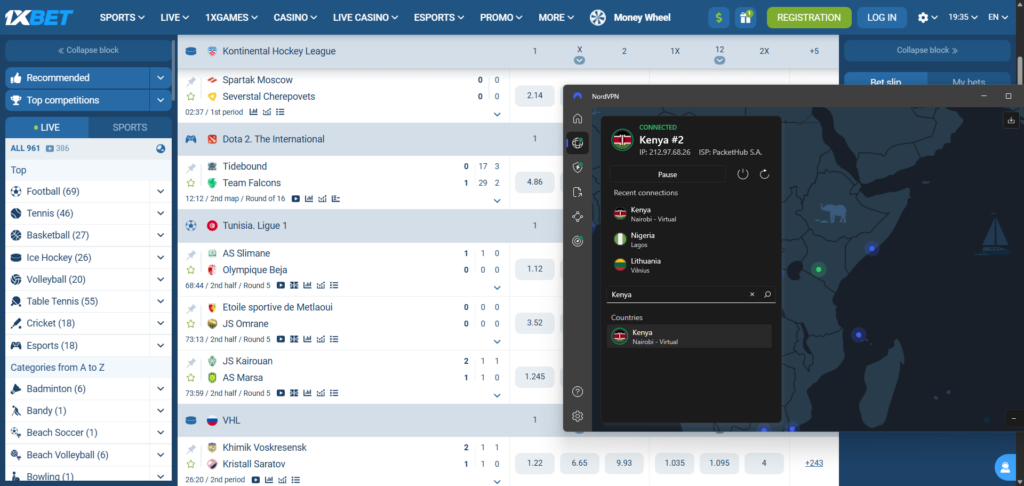Open the dollar payments icon in 1xBet header

tap(719, 18)
